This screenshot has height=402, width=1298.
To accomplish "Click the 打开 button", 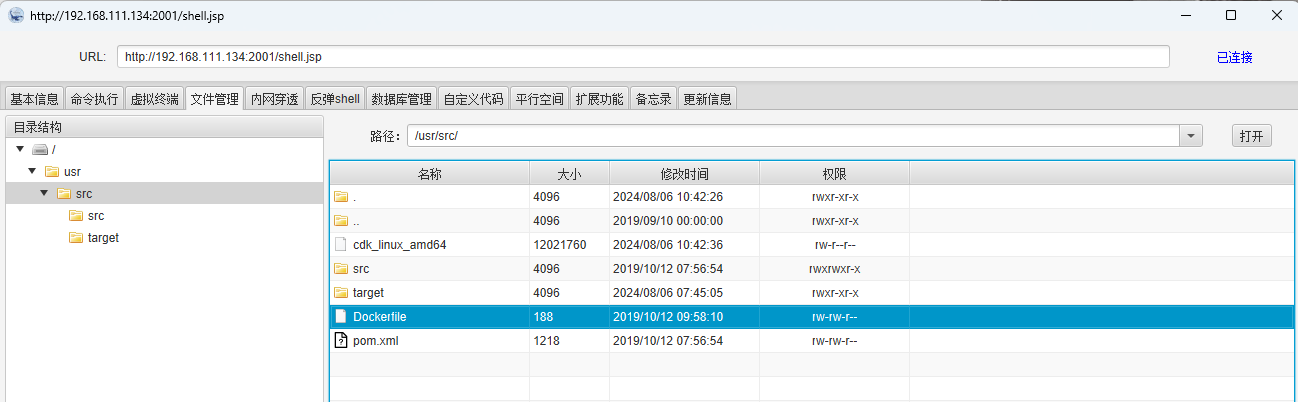I will pyautogui.click(x=1251, y=137).
